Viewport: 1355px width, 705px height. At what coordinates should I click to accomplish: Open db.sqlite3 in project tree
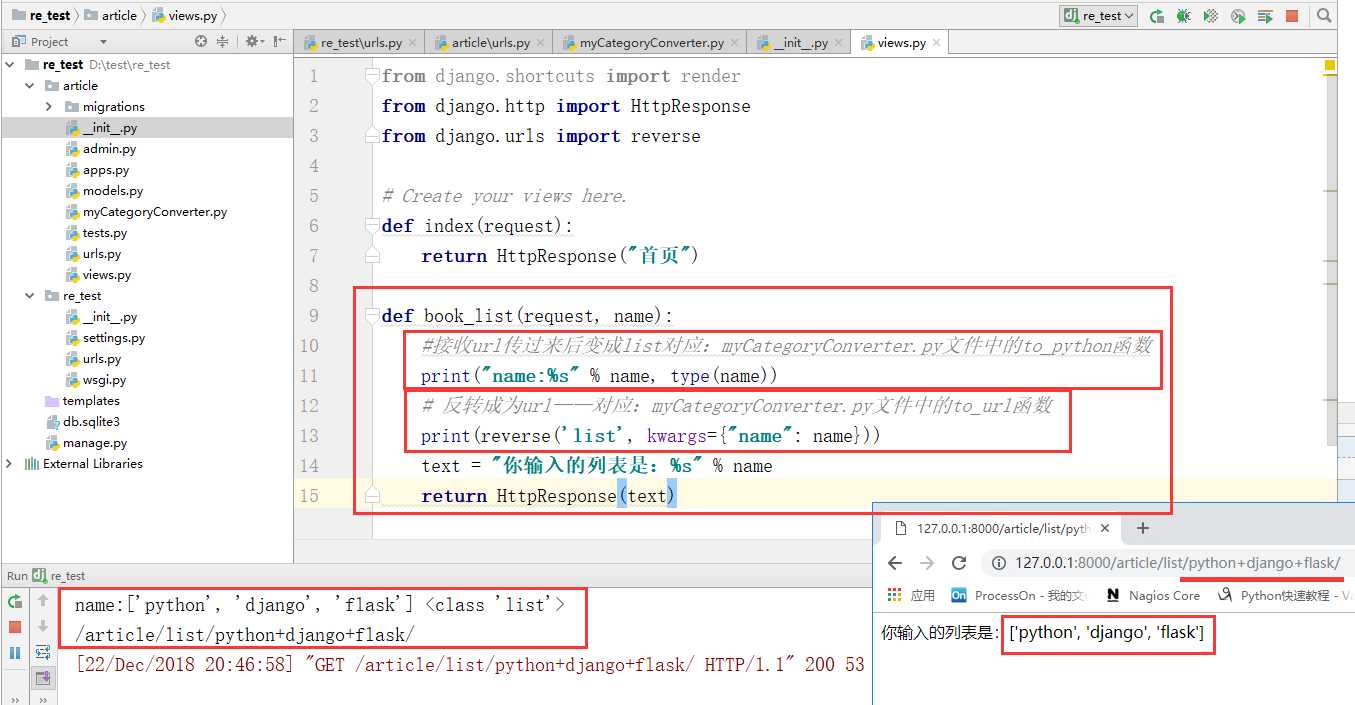pos(83,421)
